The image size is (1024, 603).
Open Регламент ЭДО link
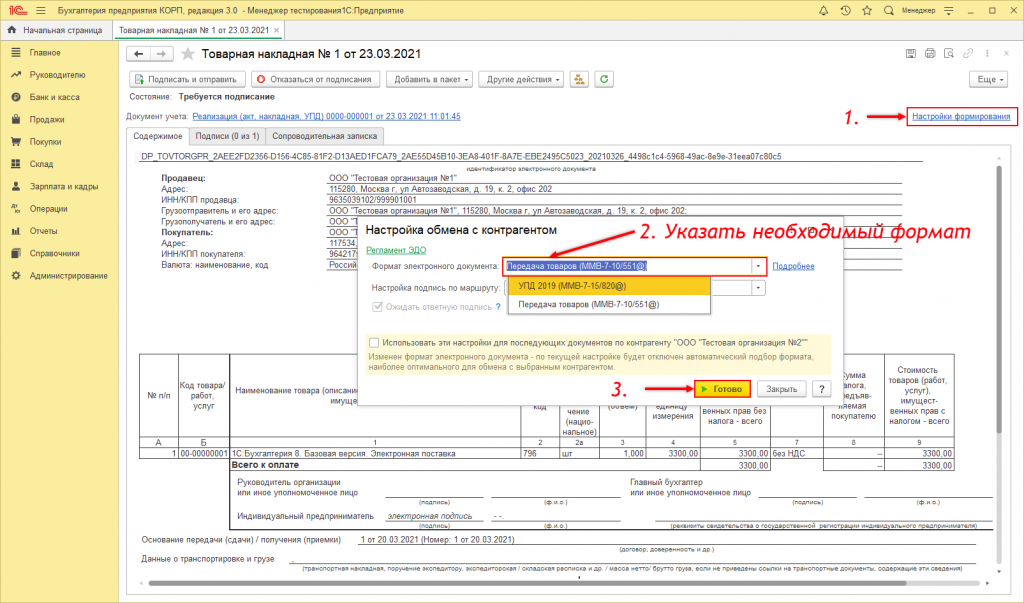[396, 250]
